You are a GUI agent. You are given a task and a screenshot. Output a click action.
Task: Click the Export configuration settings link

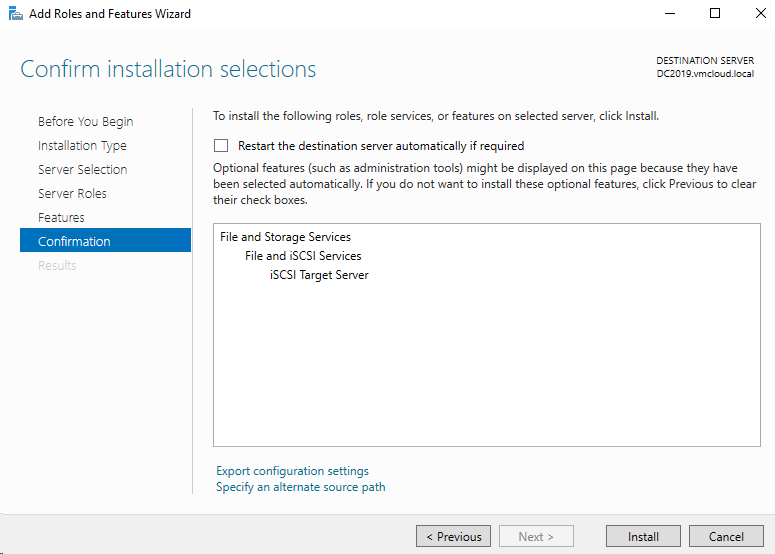[292, 471]
